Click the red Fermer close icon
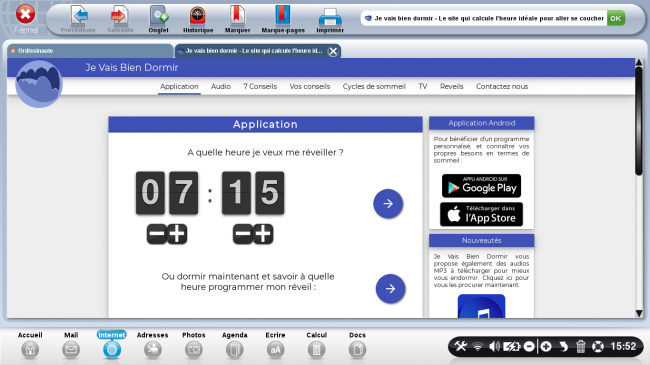This screenshot has height=365, width=650. 25,15
